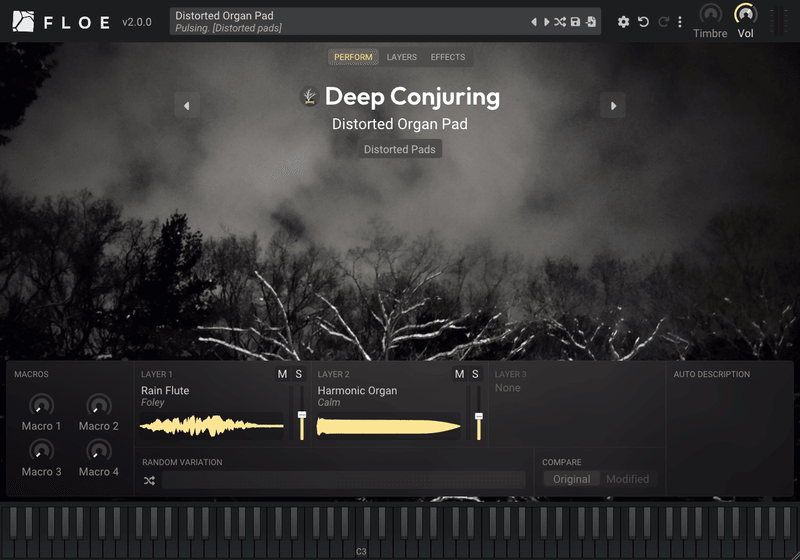Click the Random Variation shuffle icon

(149, 480)
